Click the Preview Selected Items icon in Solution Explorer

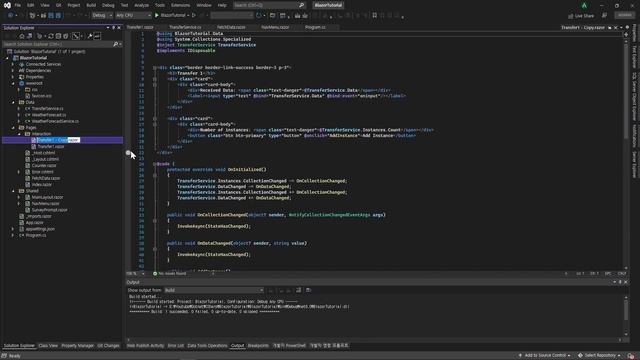click(x=97, y=36)
